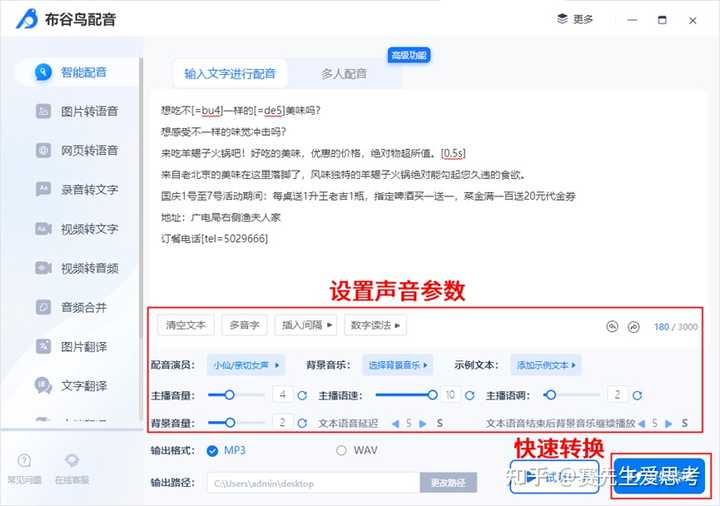The height and width of the screenshot is (506, 720).
Task: Open 智能配音 in the sidebar
Action: (x=77, y=72)
